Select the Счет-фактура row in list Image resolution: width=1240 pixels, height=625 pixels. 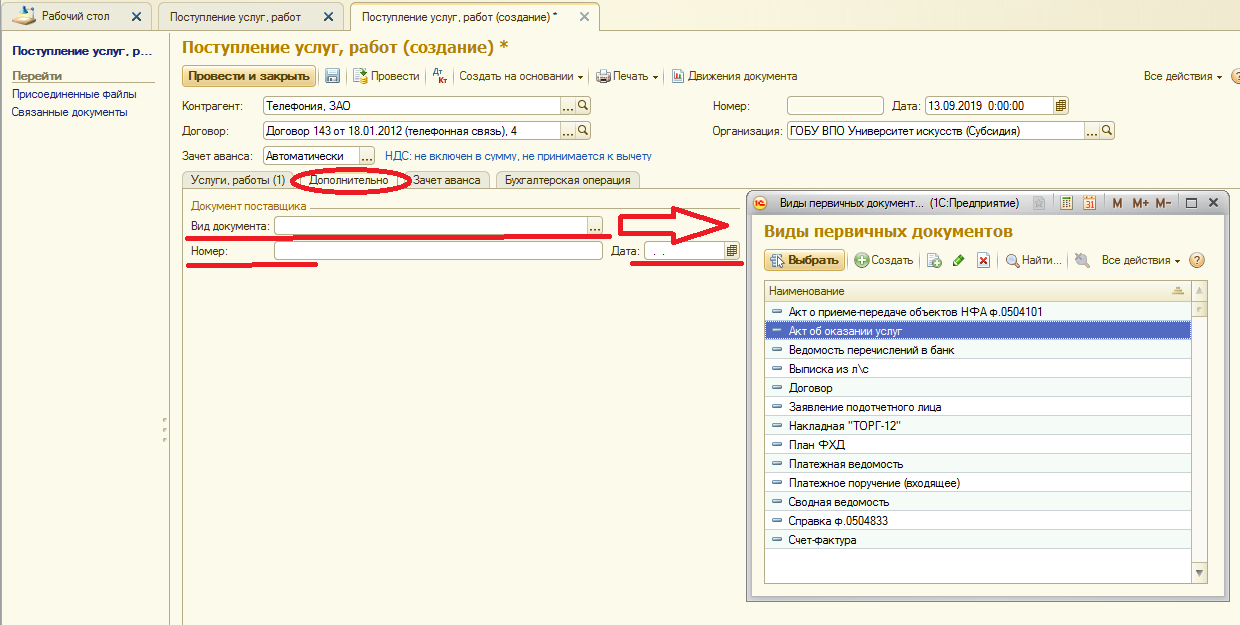click(x=822, y=540)
